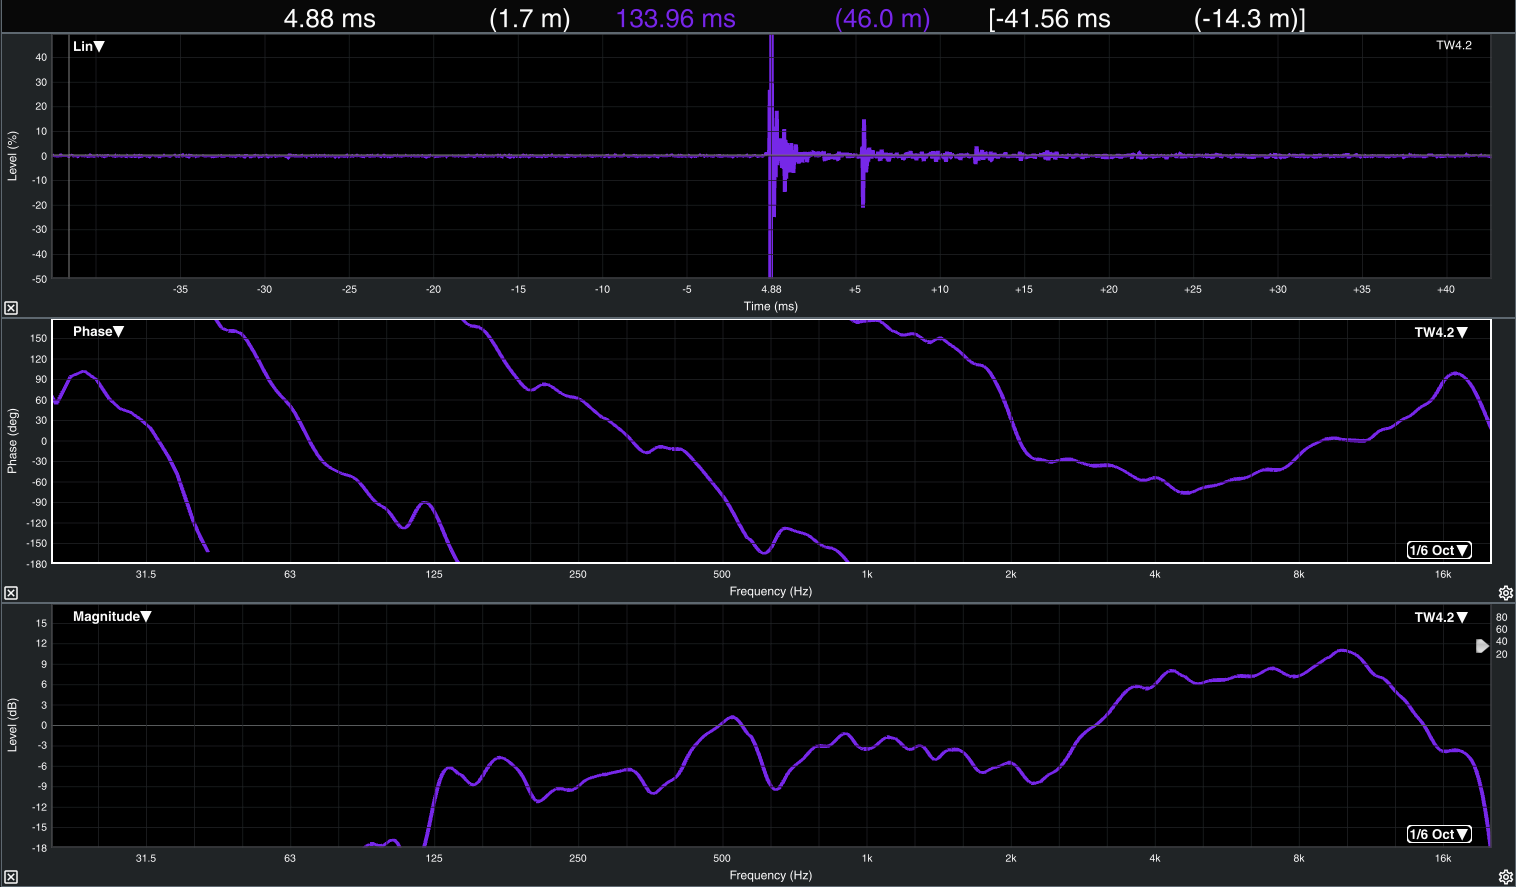The image size is (1516, 887).
Task: Close the Phase graph panel
Action: tap(11, 593)
